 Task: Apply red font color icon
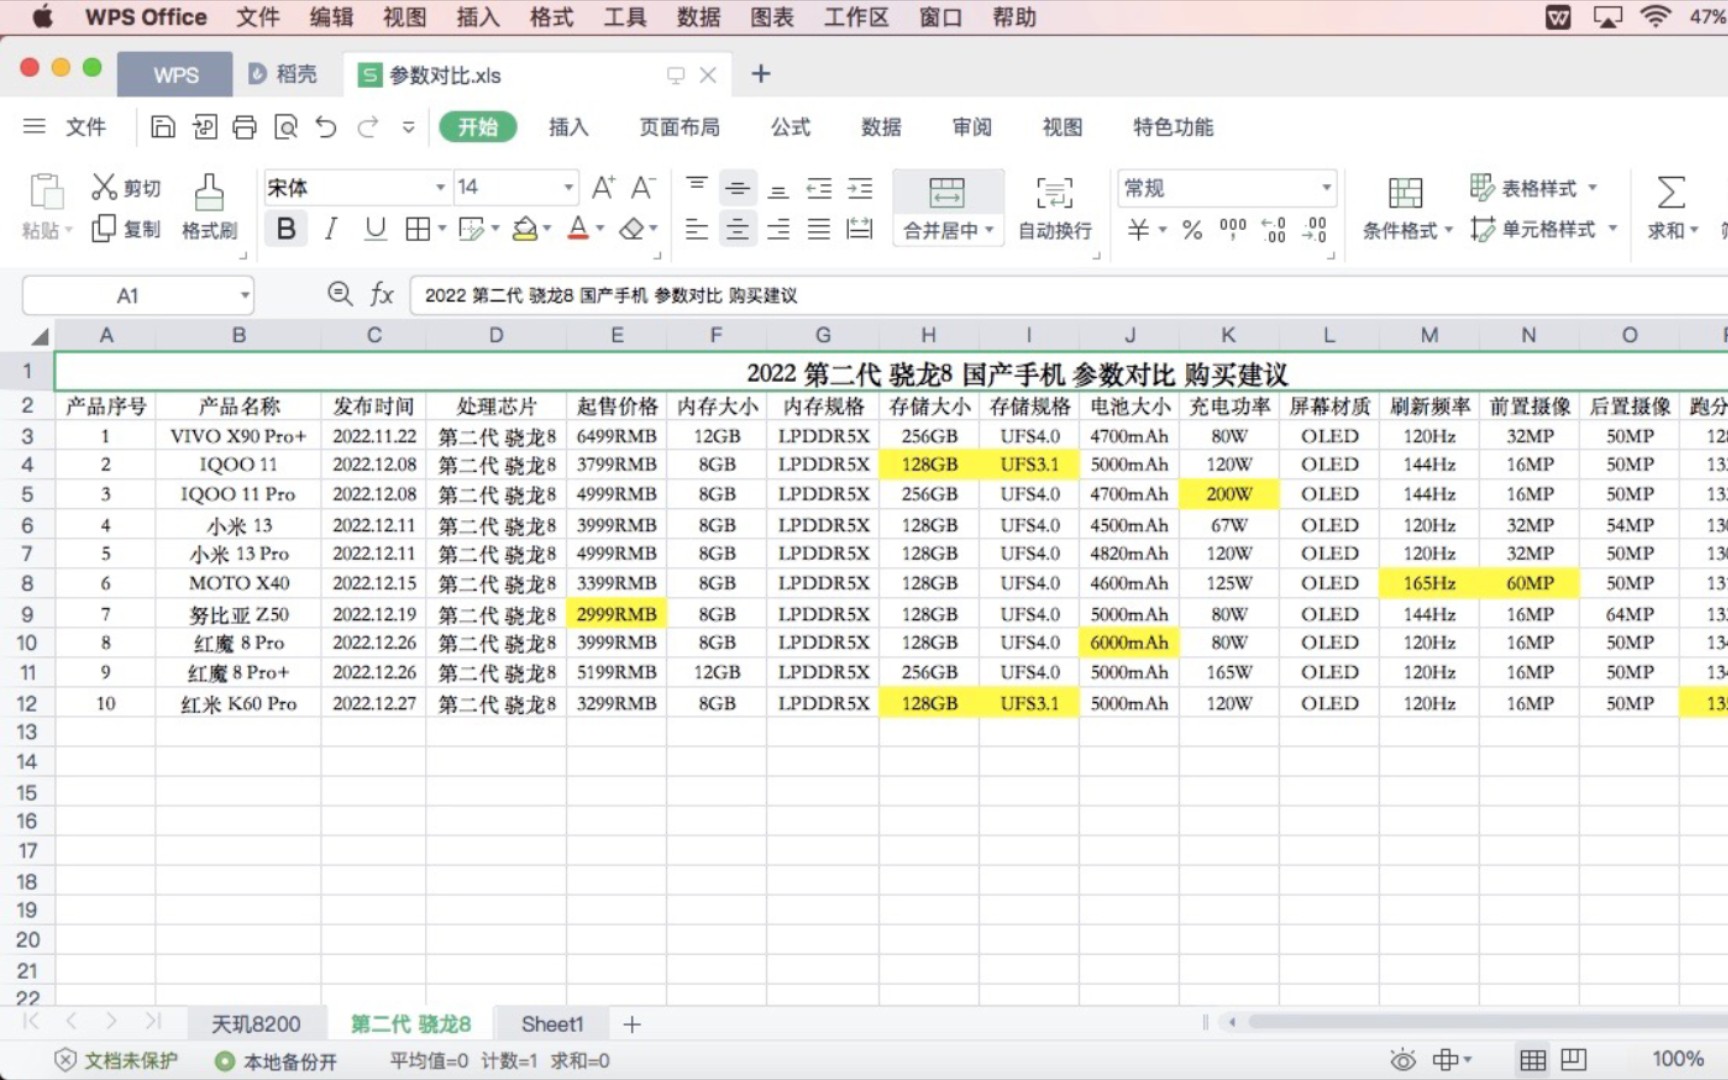[x=578, y=229]
